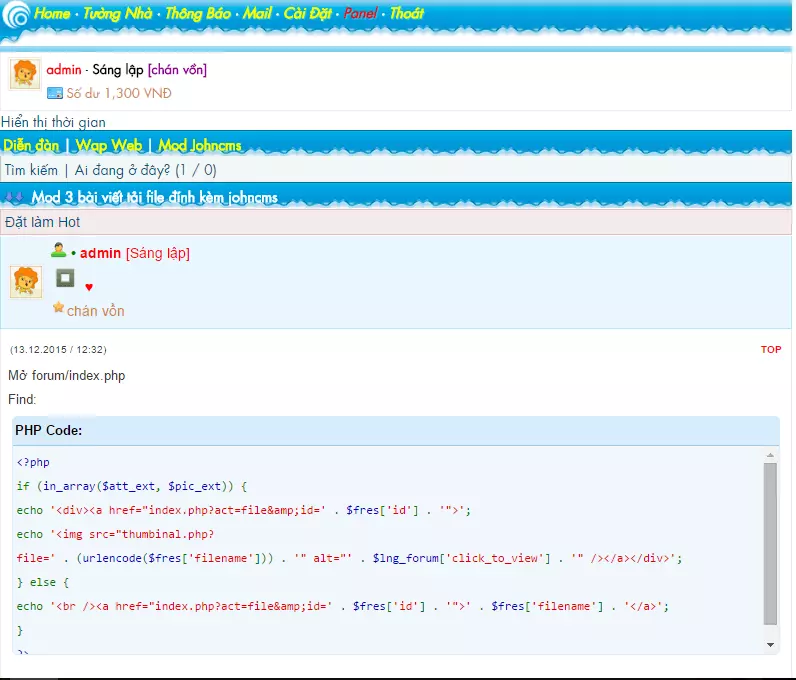Navigate to the Wap Web breadcrumb
Screen dimensions: 796x680
point(109,145)
